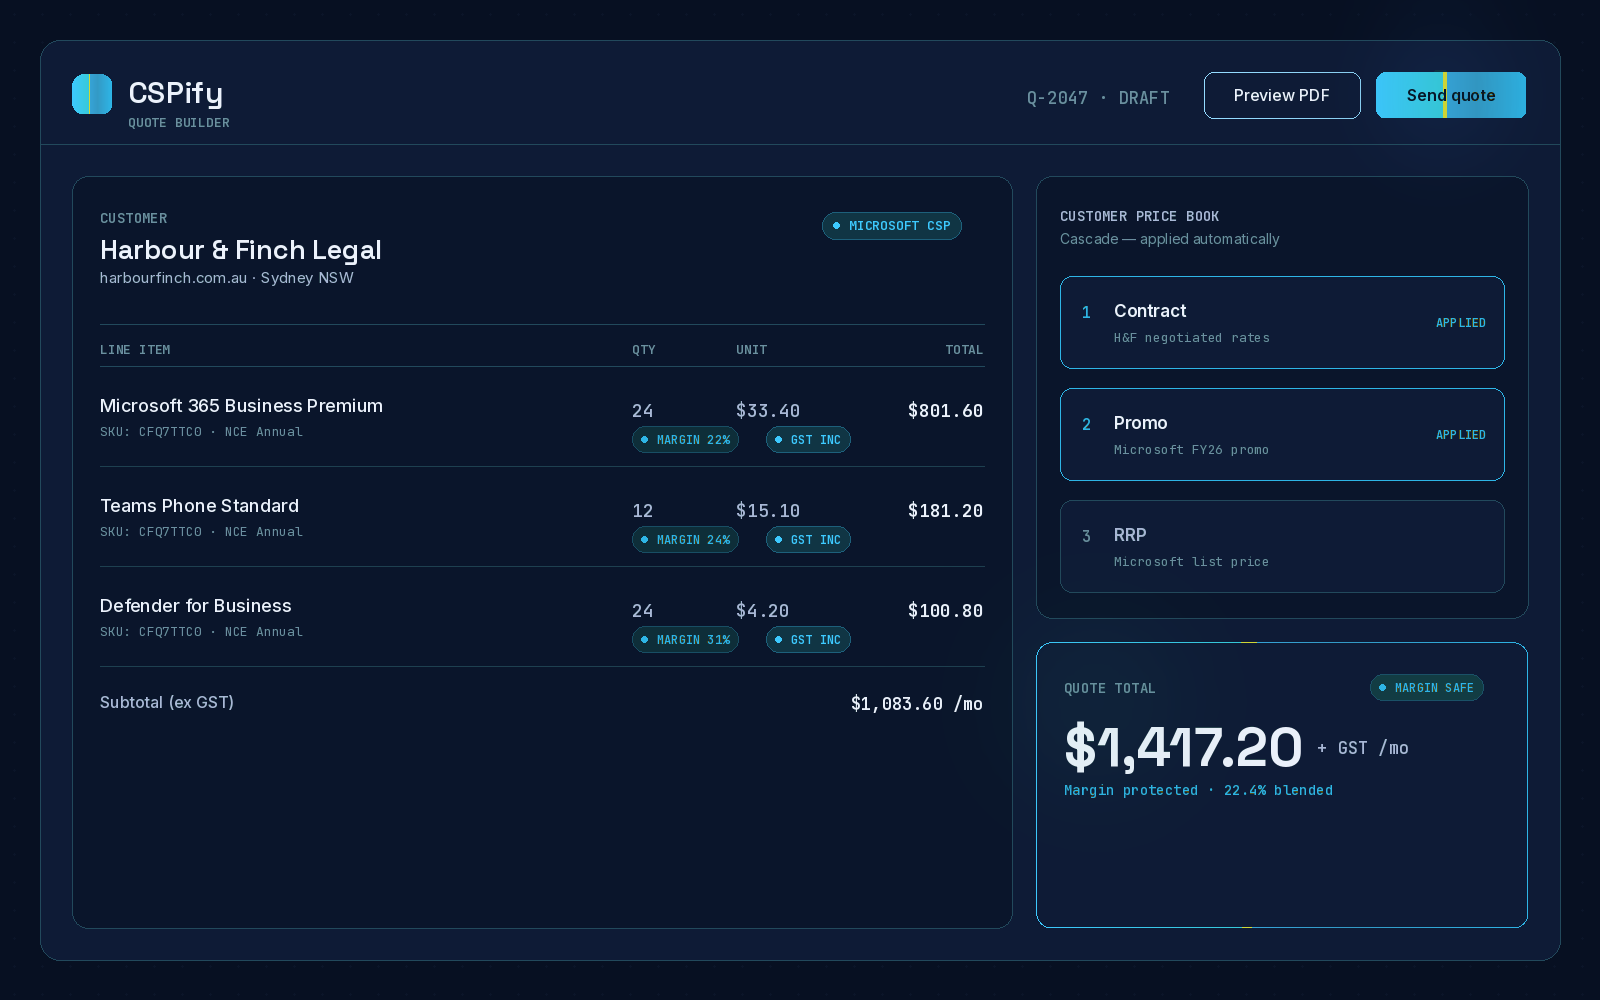Screen dimensions: 1600x1000
Task: Click Microsoft FY26 promo description
Action: click(x=1191, y=450)
